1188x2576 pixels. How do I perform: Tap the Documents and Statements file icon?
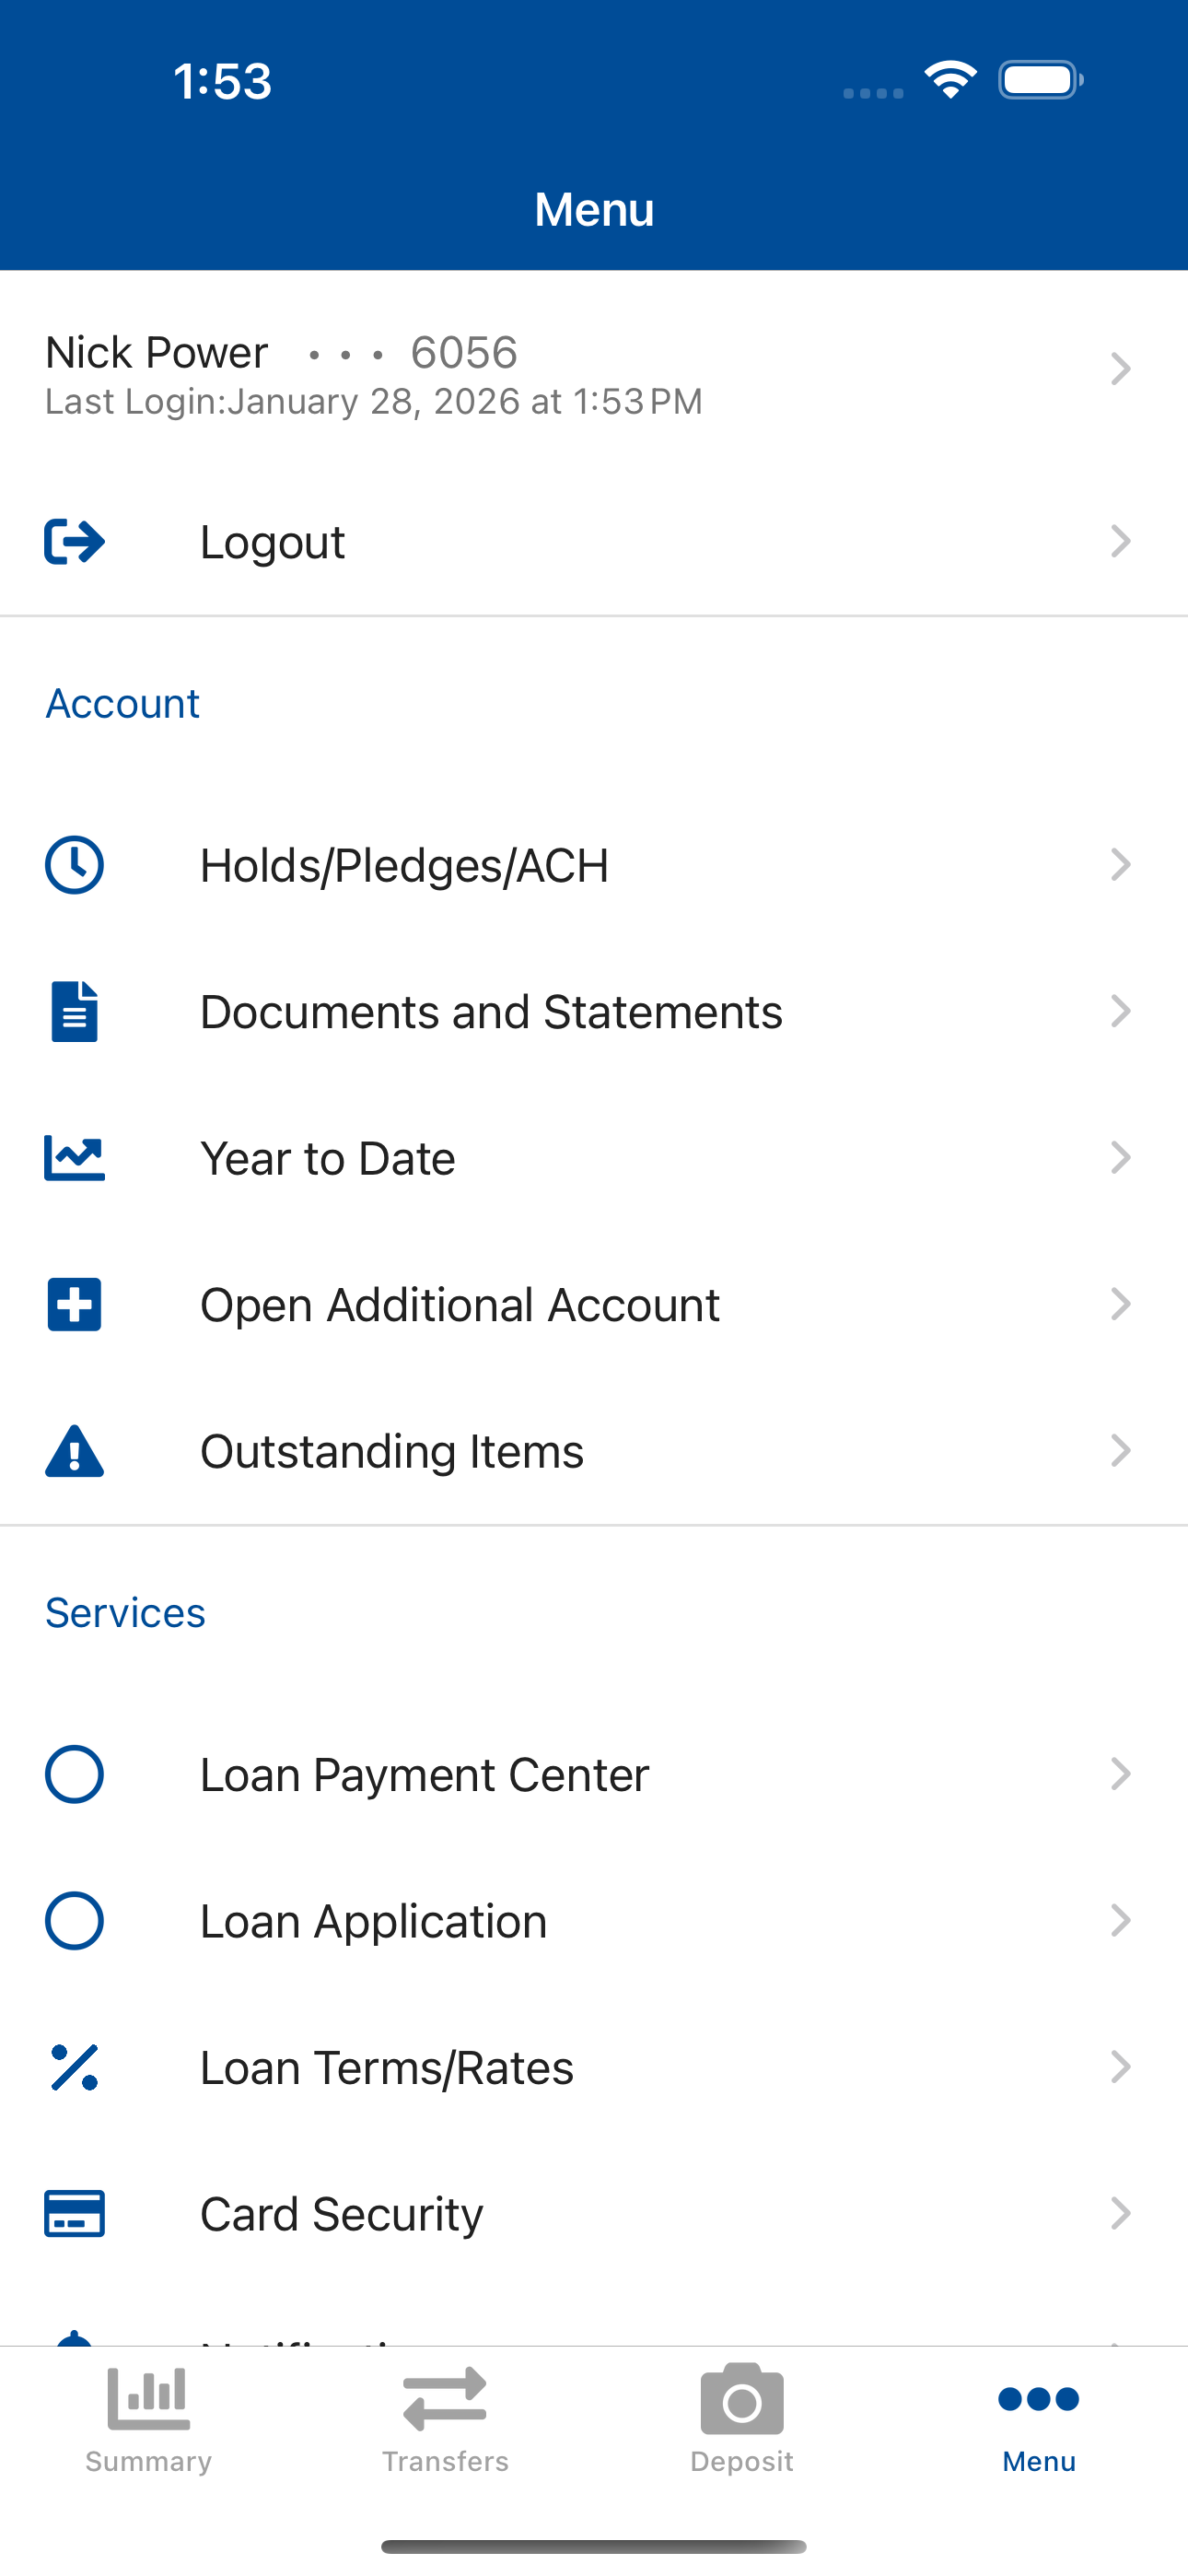click(74, 1011)
